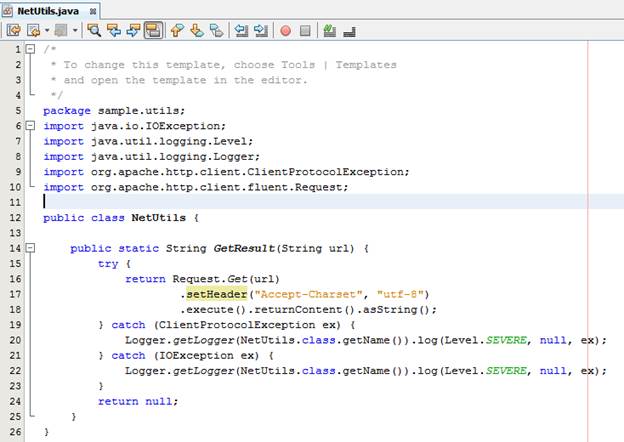This screenshot has width=624, height=442.
Task: Click GetResult method name on line 14
Action: point(244,248)
